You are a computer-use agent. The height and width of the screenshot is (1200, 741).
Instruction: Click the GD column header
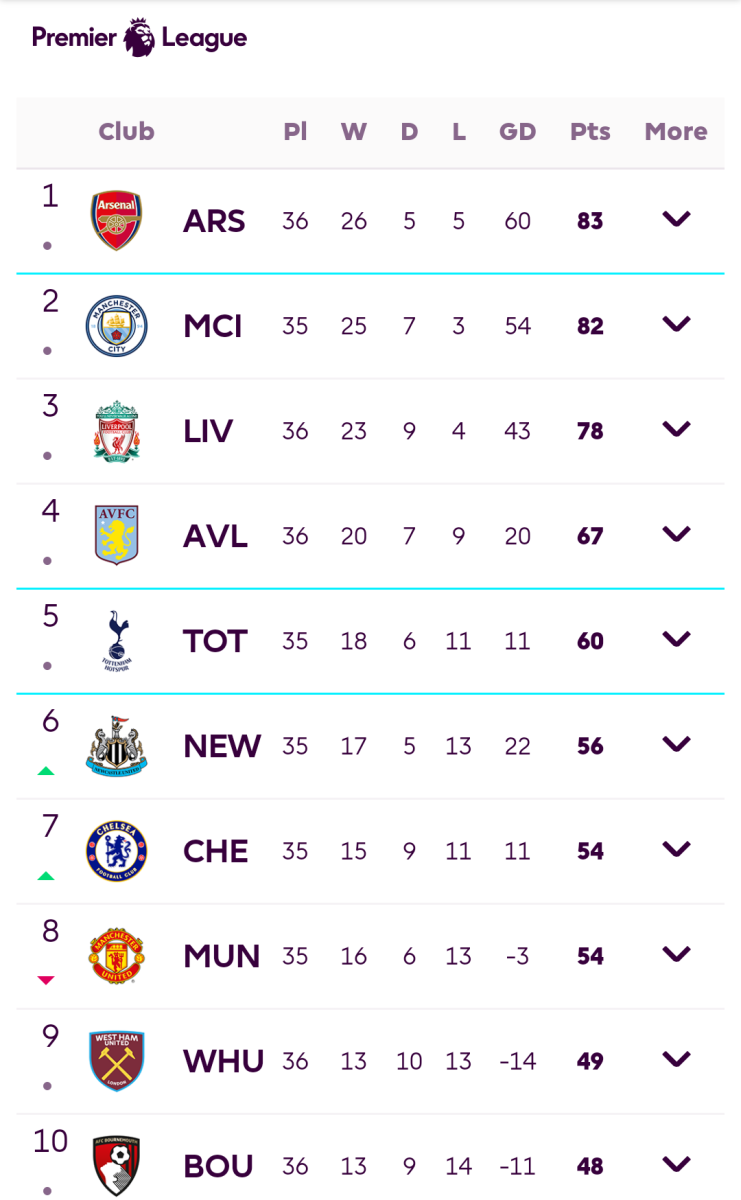[517, 132]
